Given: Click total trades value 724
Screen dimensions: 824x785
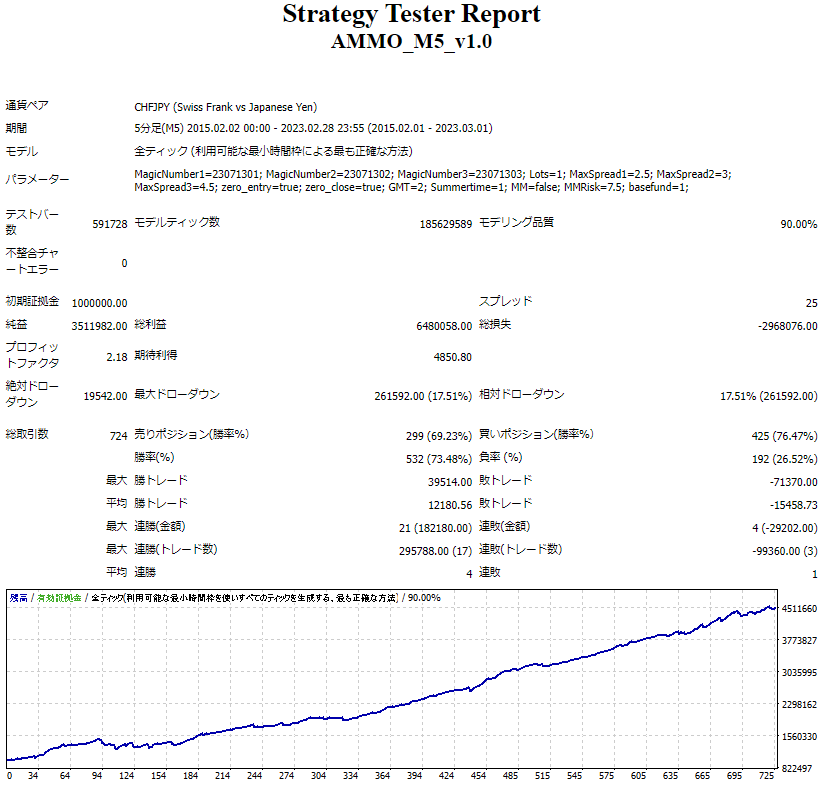Looking at the screenshot, I should click(x=119, y=436).
